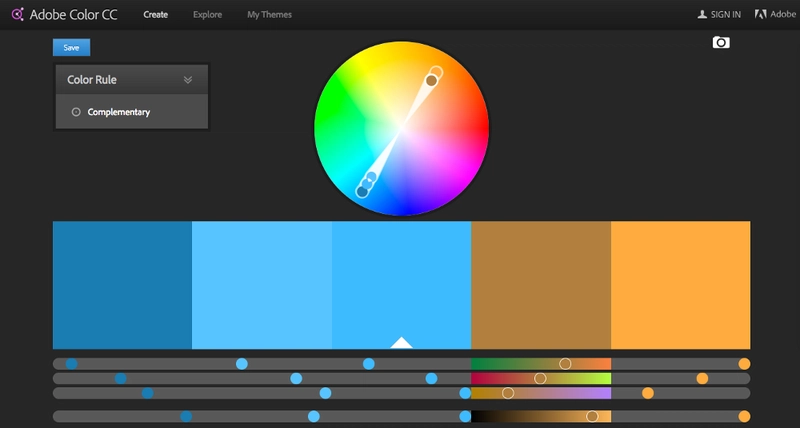Click the white base color triangle indicator
Viewport: 800px width, 428px height.
coord(402,343)
